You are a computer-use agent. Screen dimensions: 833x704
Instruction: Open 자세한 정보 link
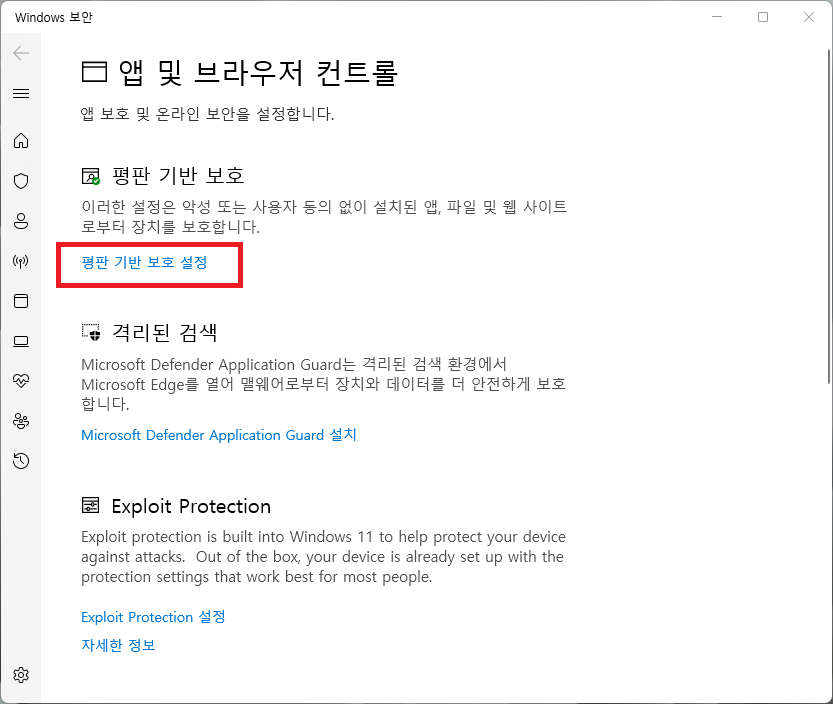(x=118, y=645)
